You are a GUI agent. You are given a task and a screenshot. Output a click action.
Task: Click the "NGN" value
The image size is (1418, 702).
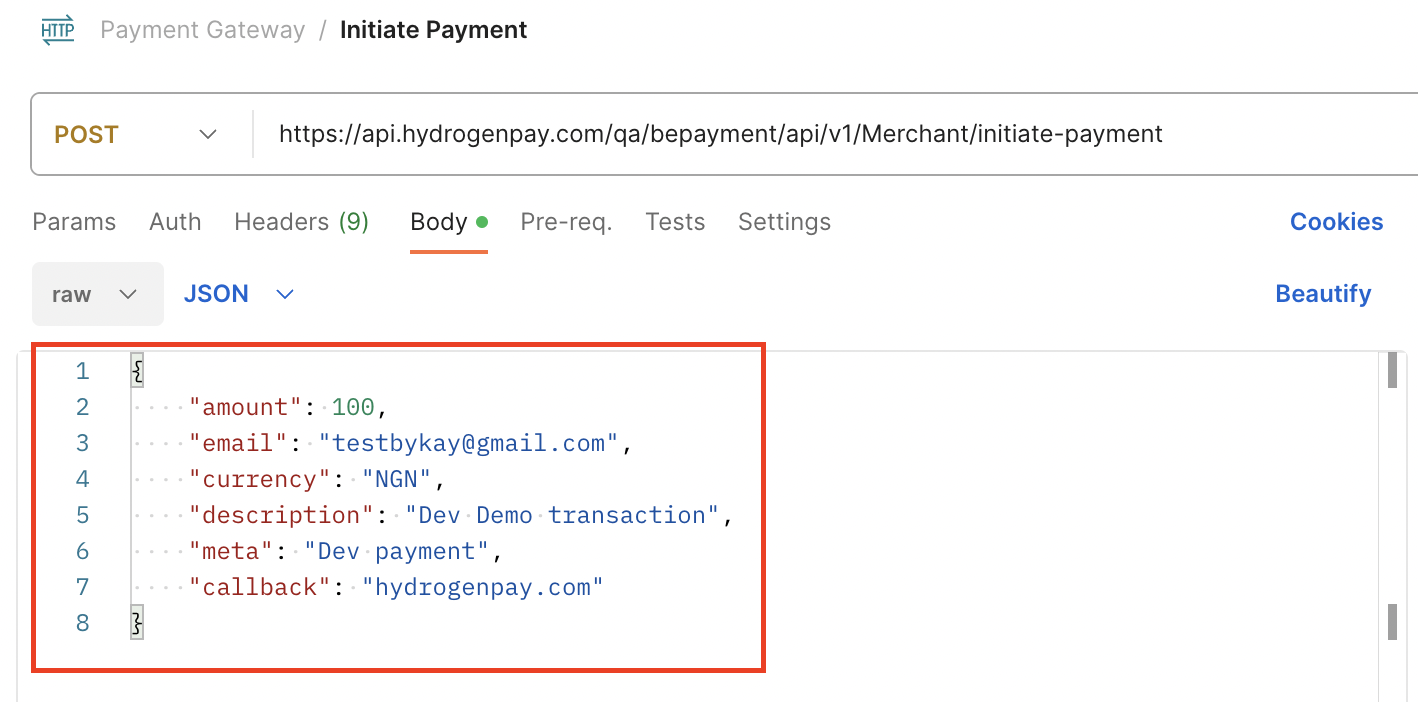point(397,479)
